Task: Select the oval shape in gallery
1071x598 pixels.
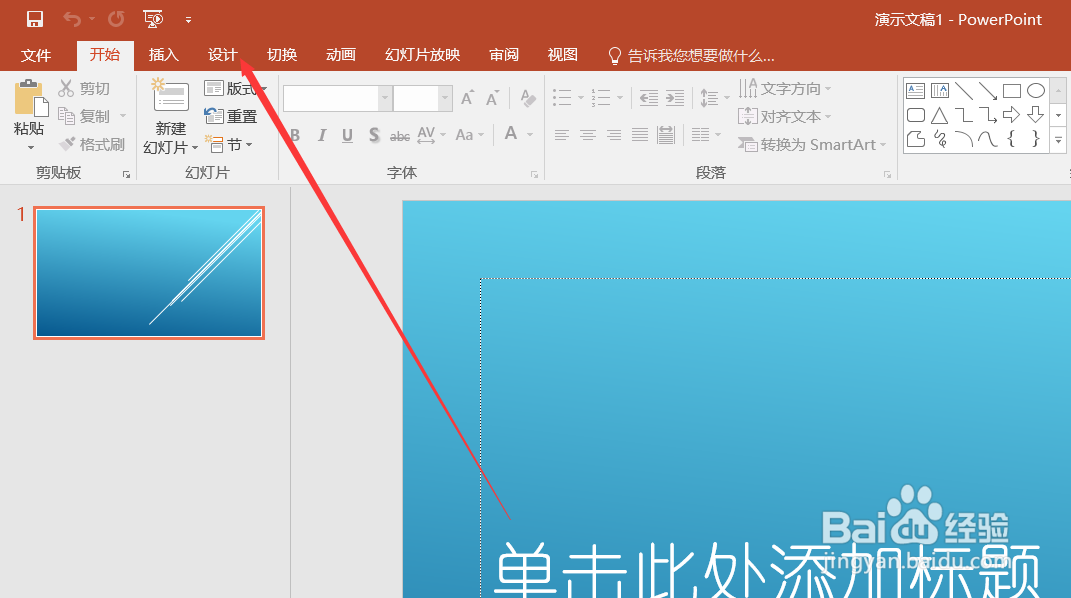Action: (1035, 90)
